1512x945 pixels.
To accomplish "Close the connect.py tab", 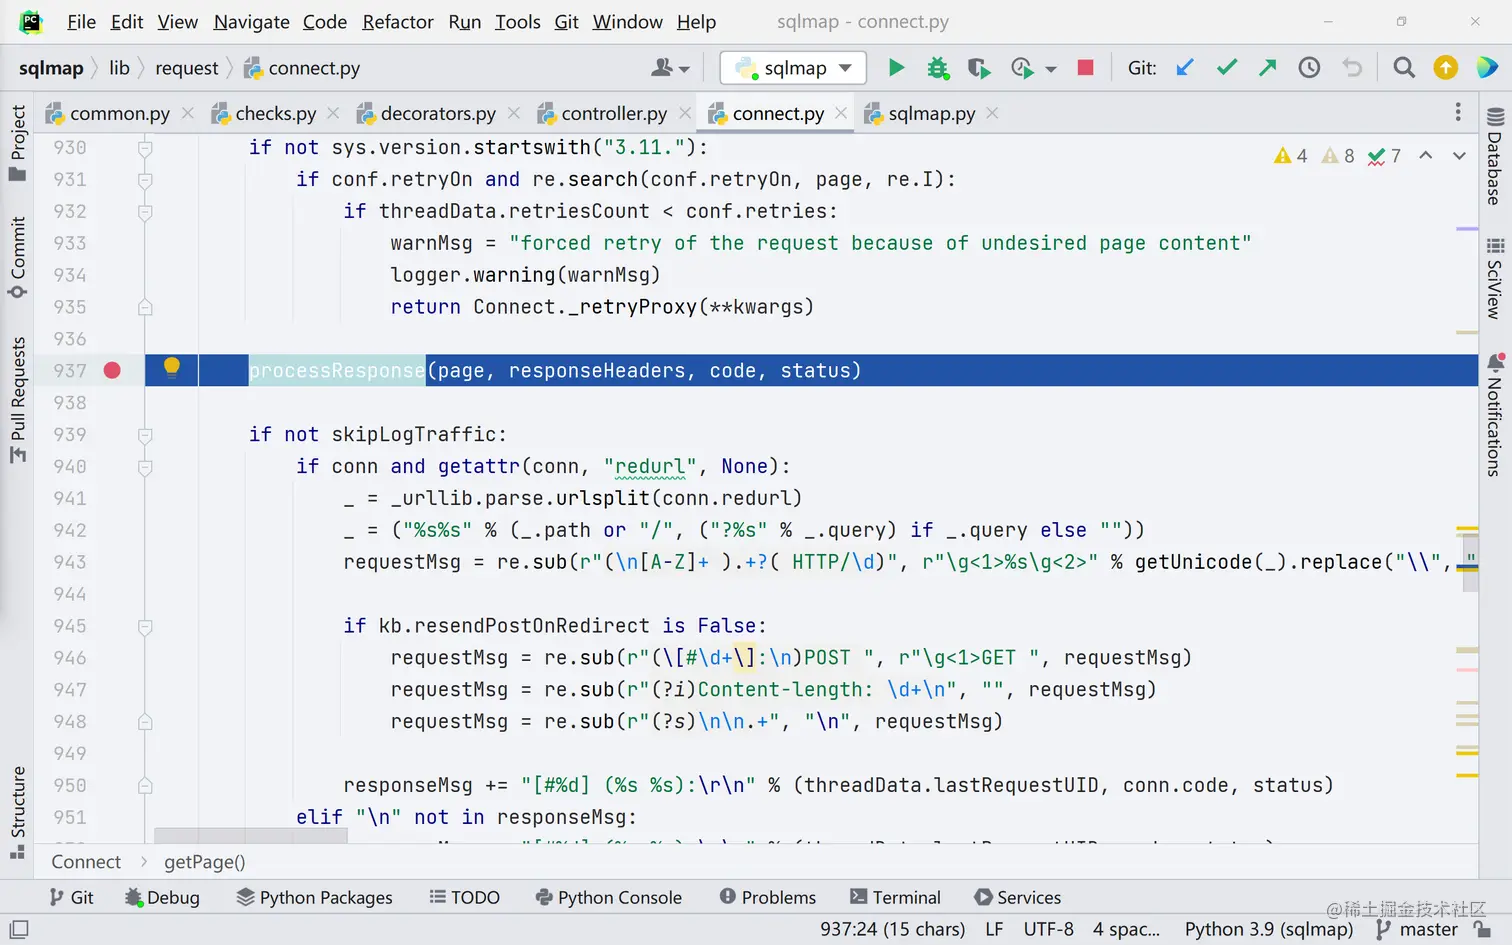I will click(x=841, y=114).
